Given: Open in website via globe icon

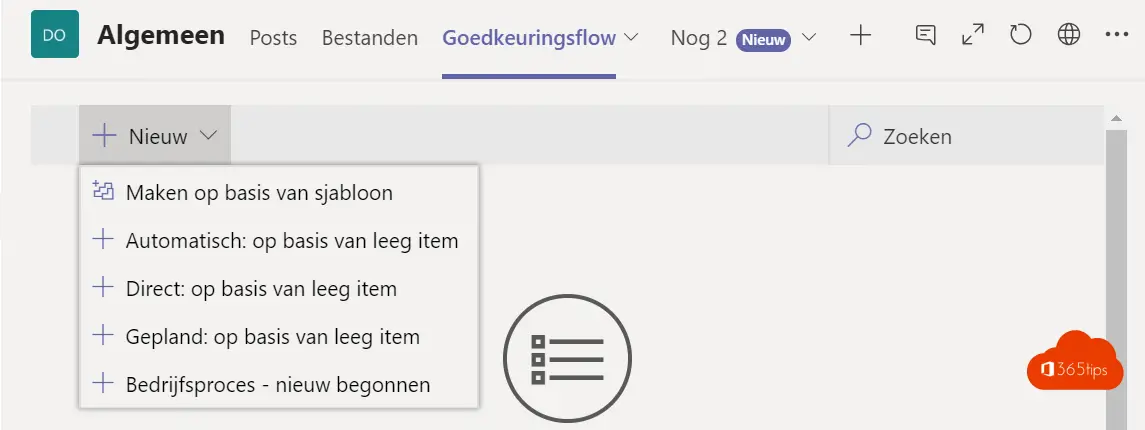Looking at the screenshot, I should (x=1068, y=35).
